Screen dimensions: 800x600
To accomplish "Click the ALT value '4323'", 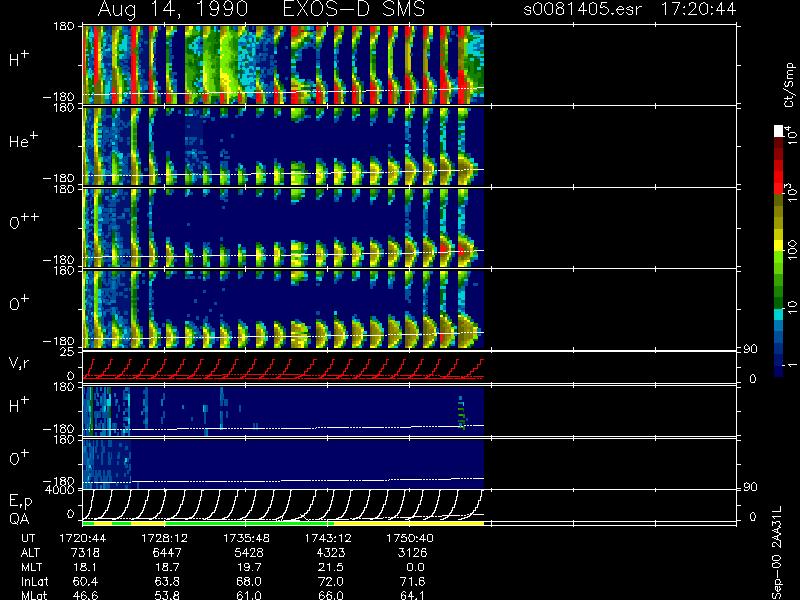I will click(x=331, y=553).
